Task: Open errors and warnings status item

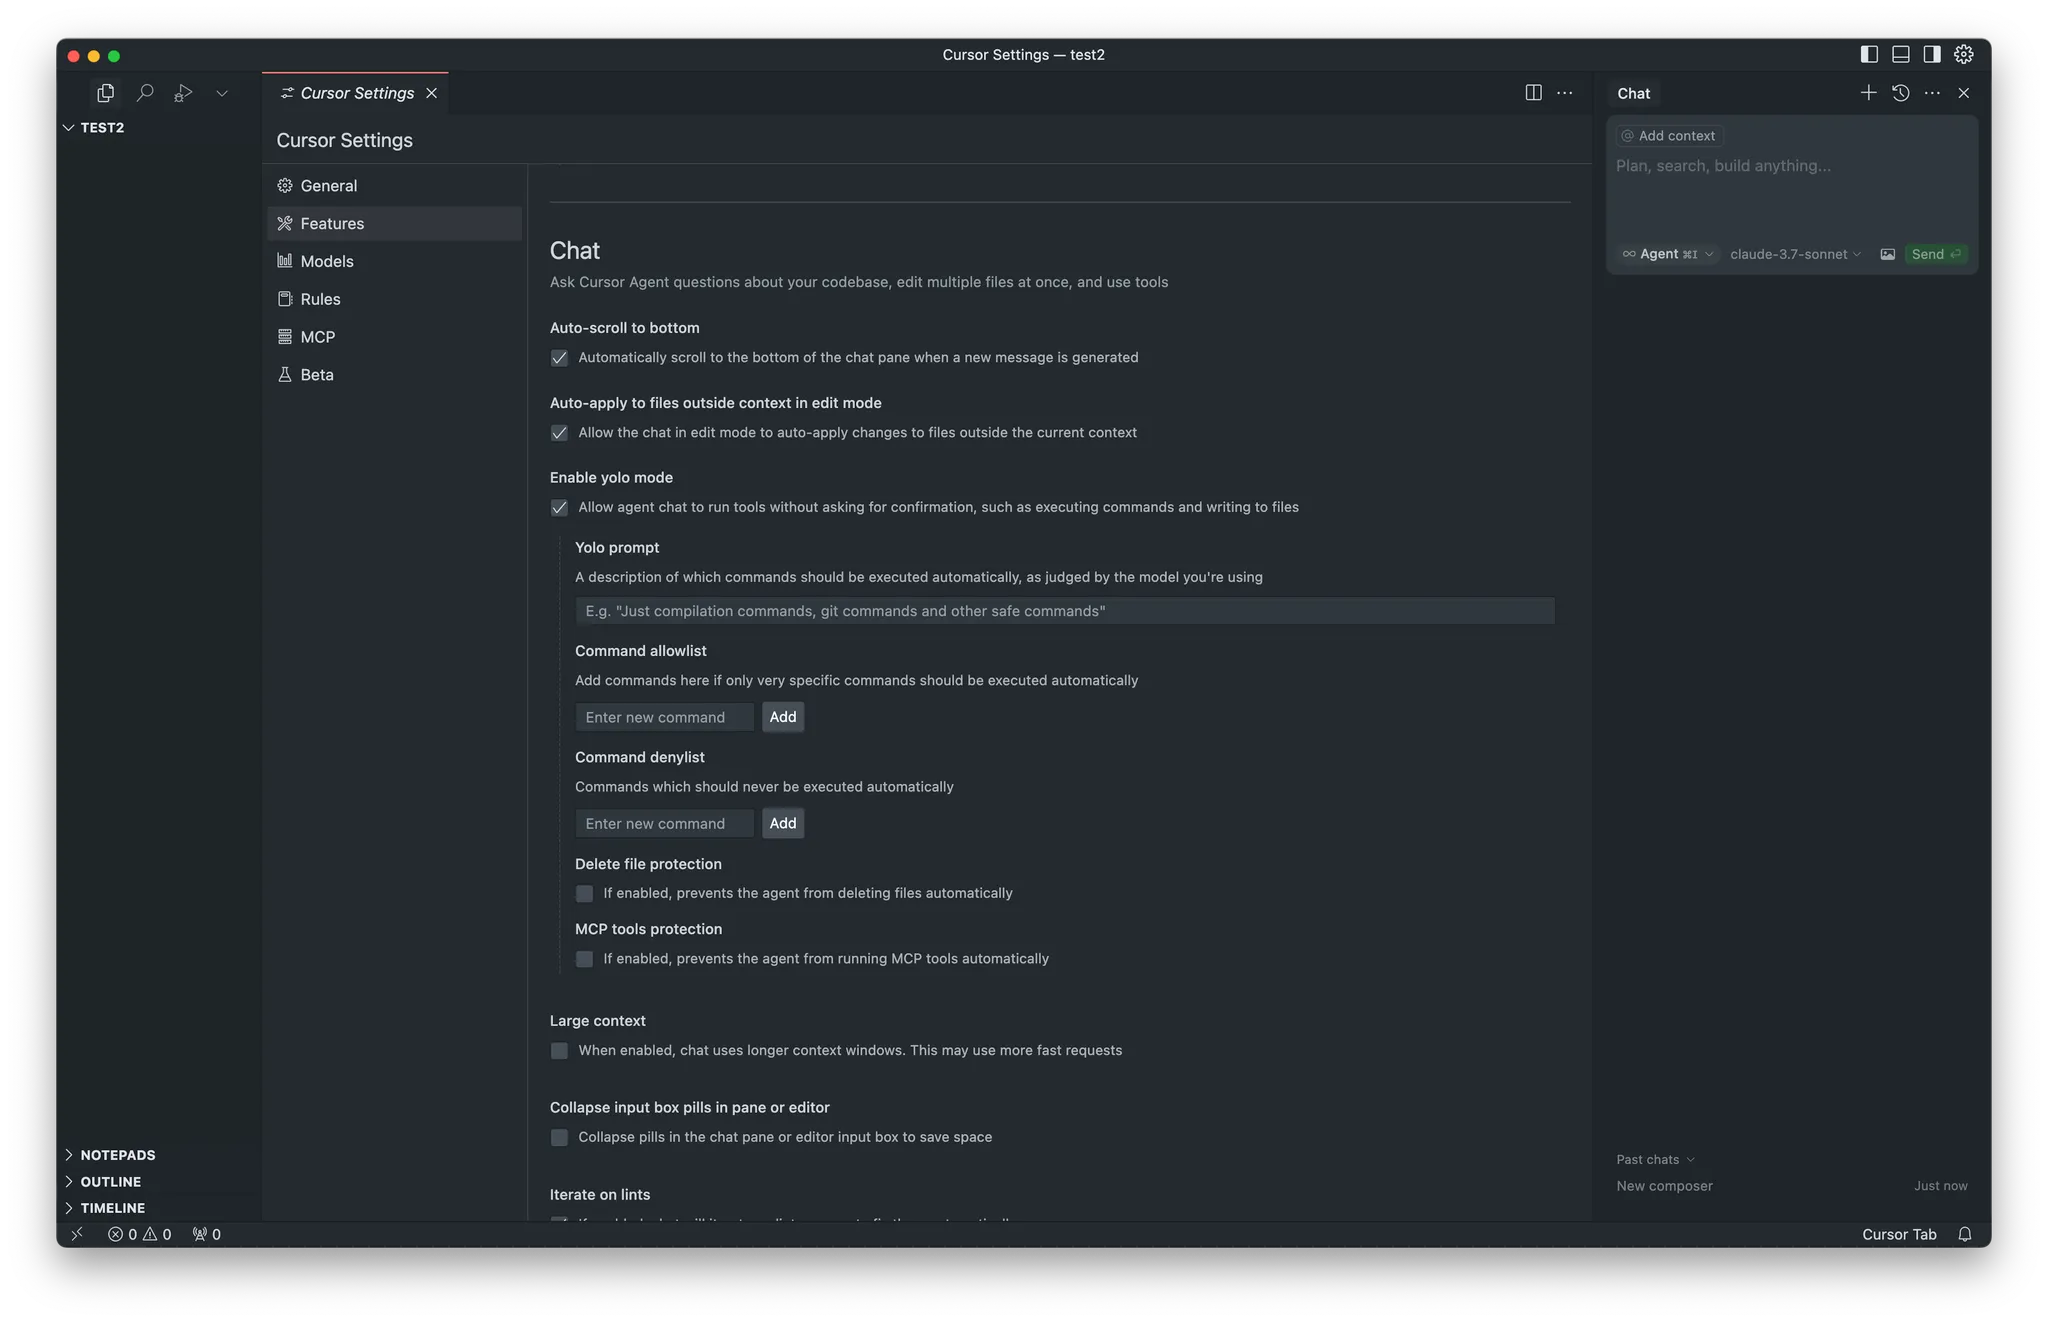Action: click(x=139, y=1234)
